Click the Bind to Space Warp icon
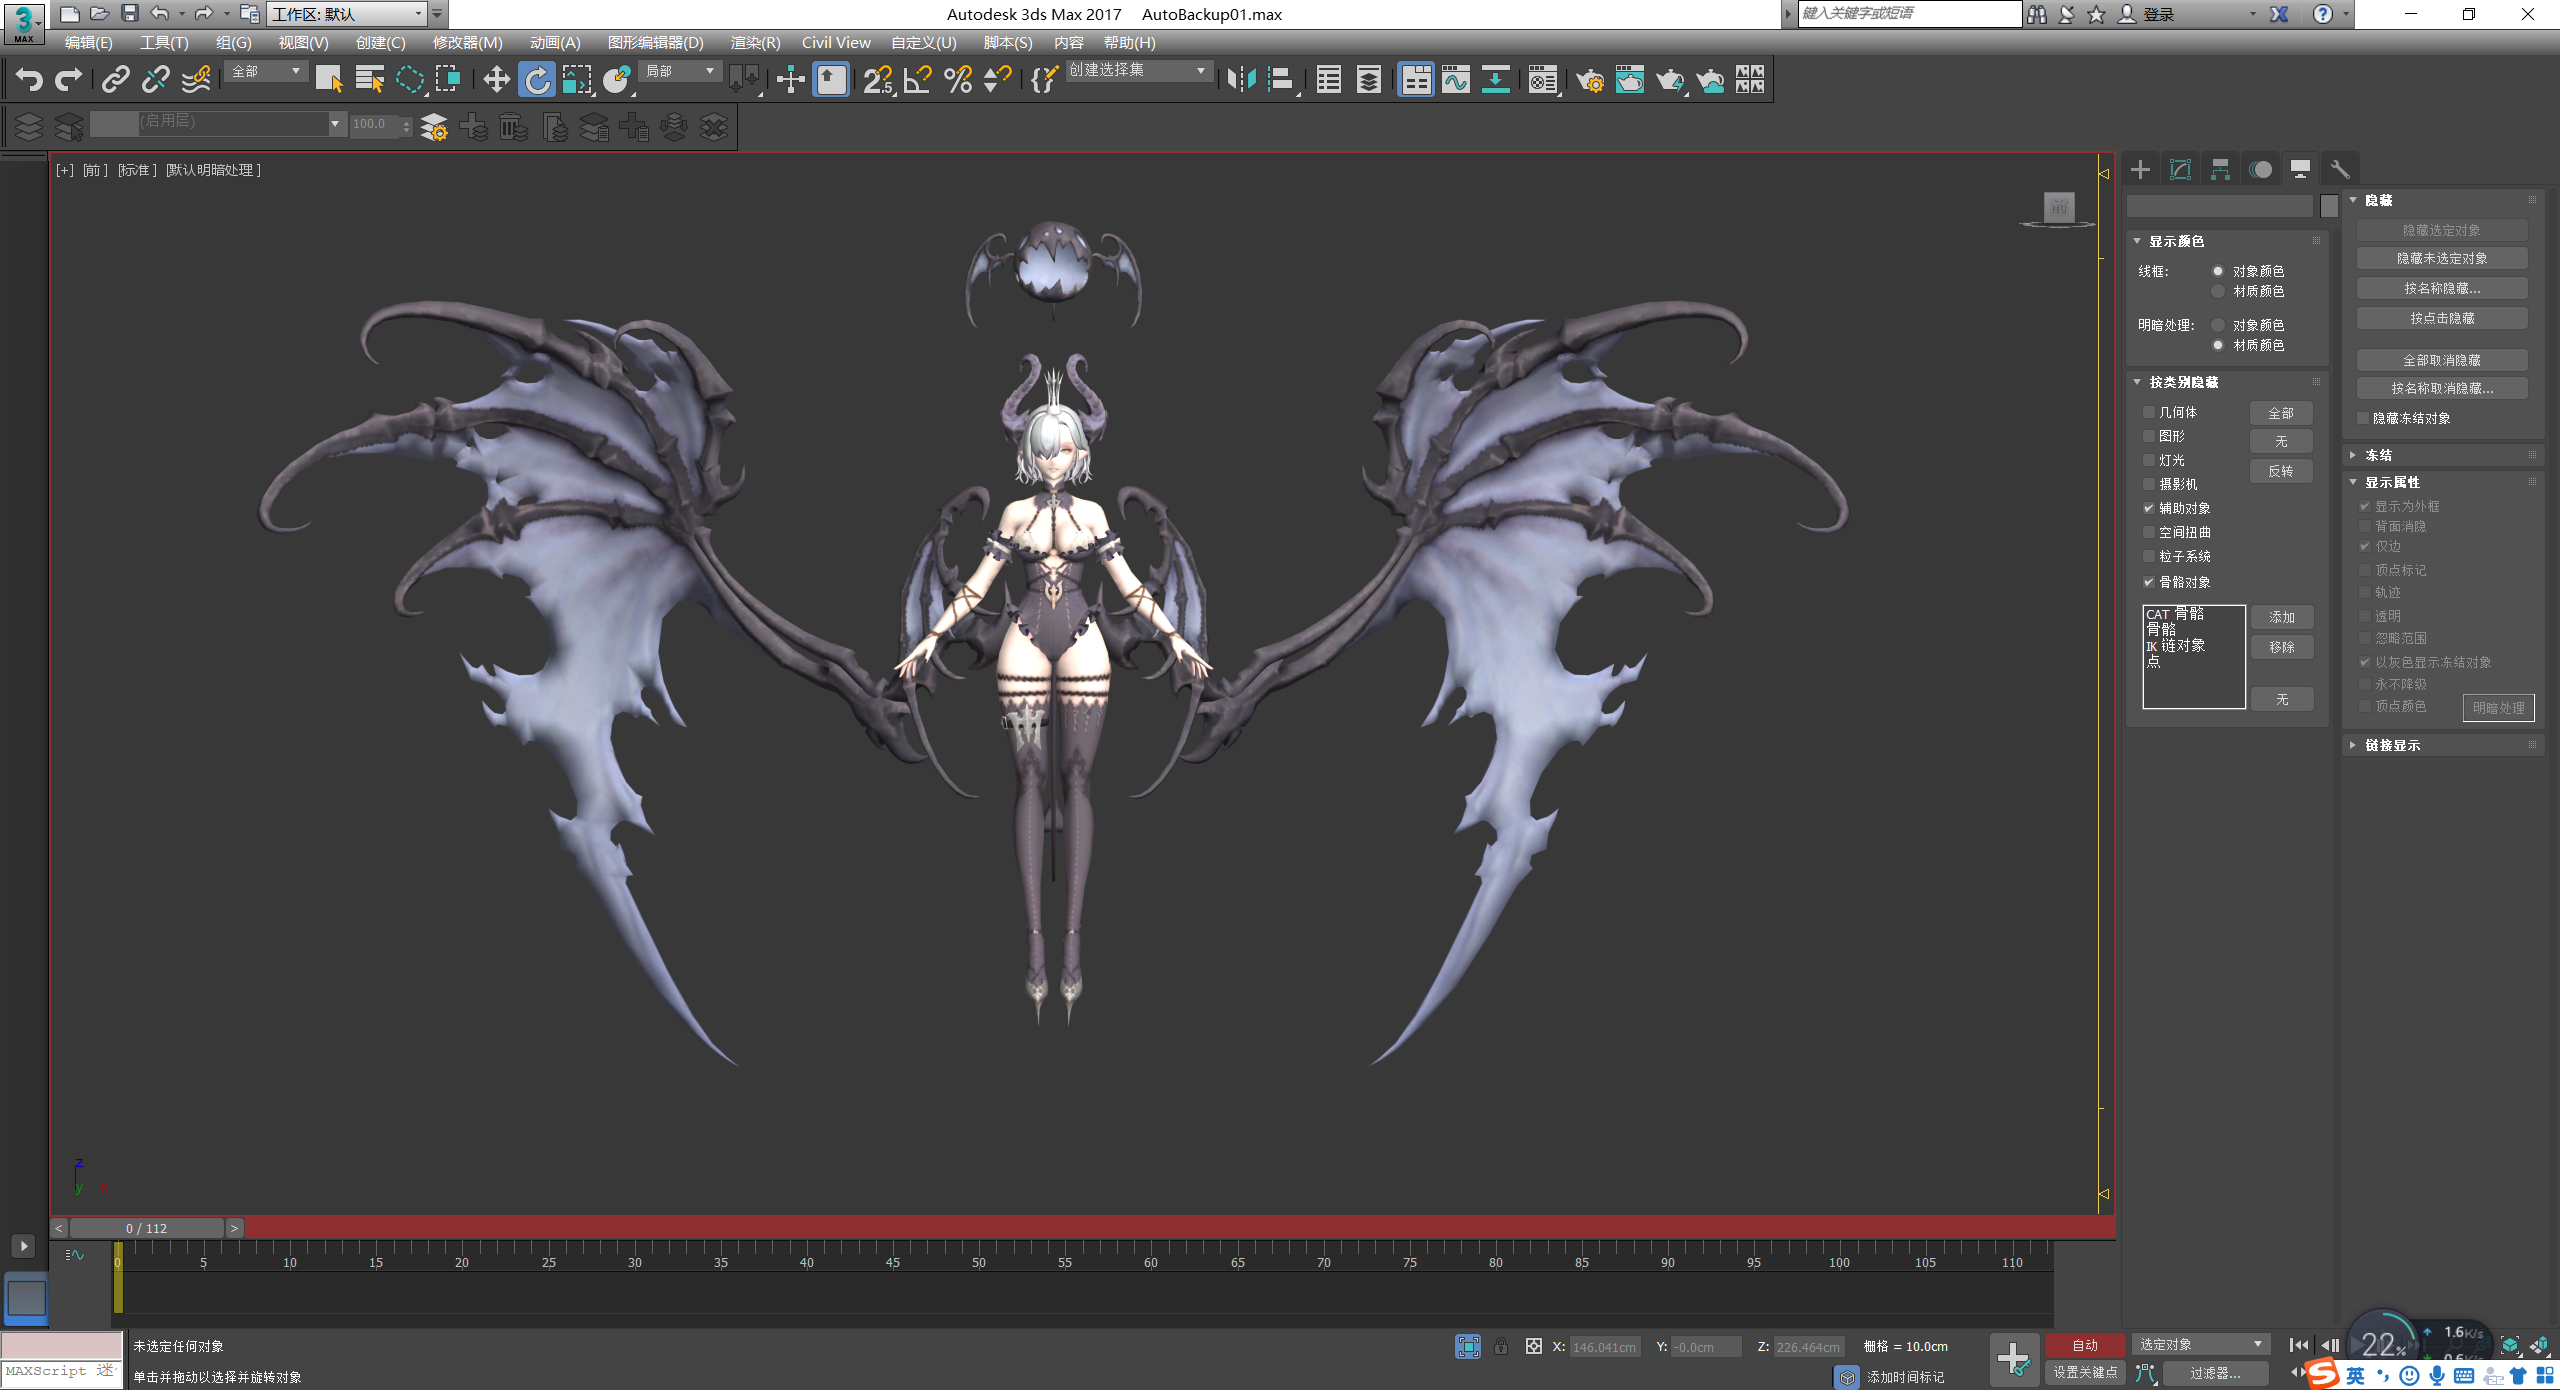The width and height of the screenshot is (2560, 1390). (196, 79)
